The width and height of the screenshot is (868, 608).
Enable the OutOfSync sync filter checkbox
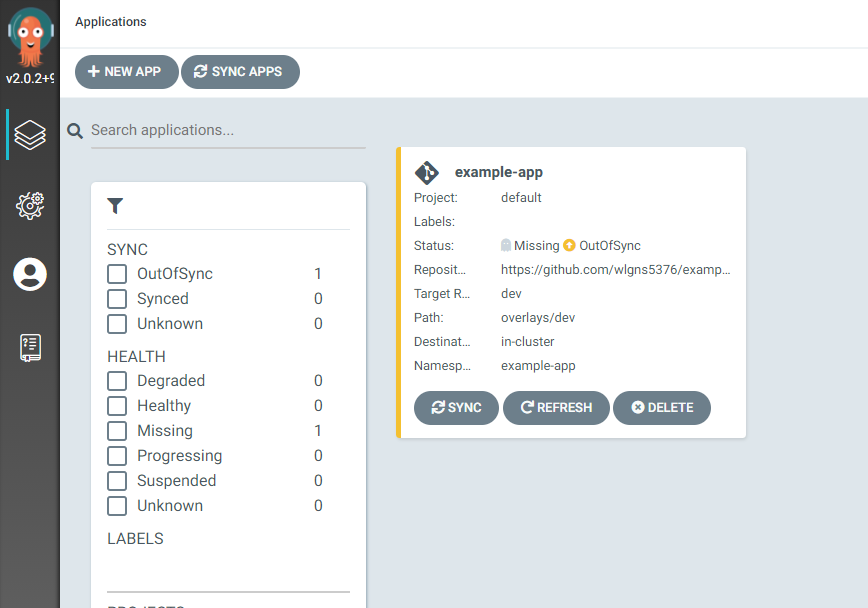point(117,274)
